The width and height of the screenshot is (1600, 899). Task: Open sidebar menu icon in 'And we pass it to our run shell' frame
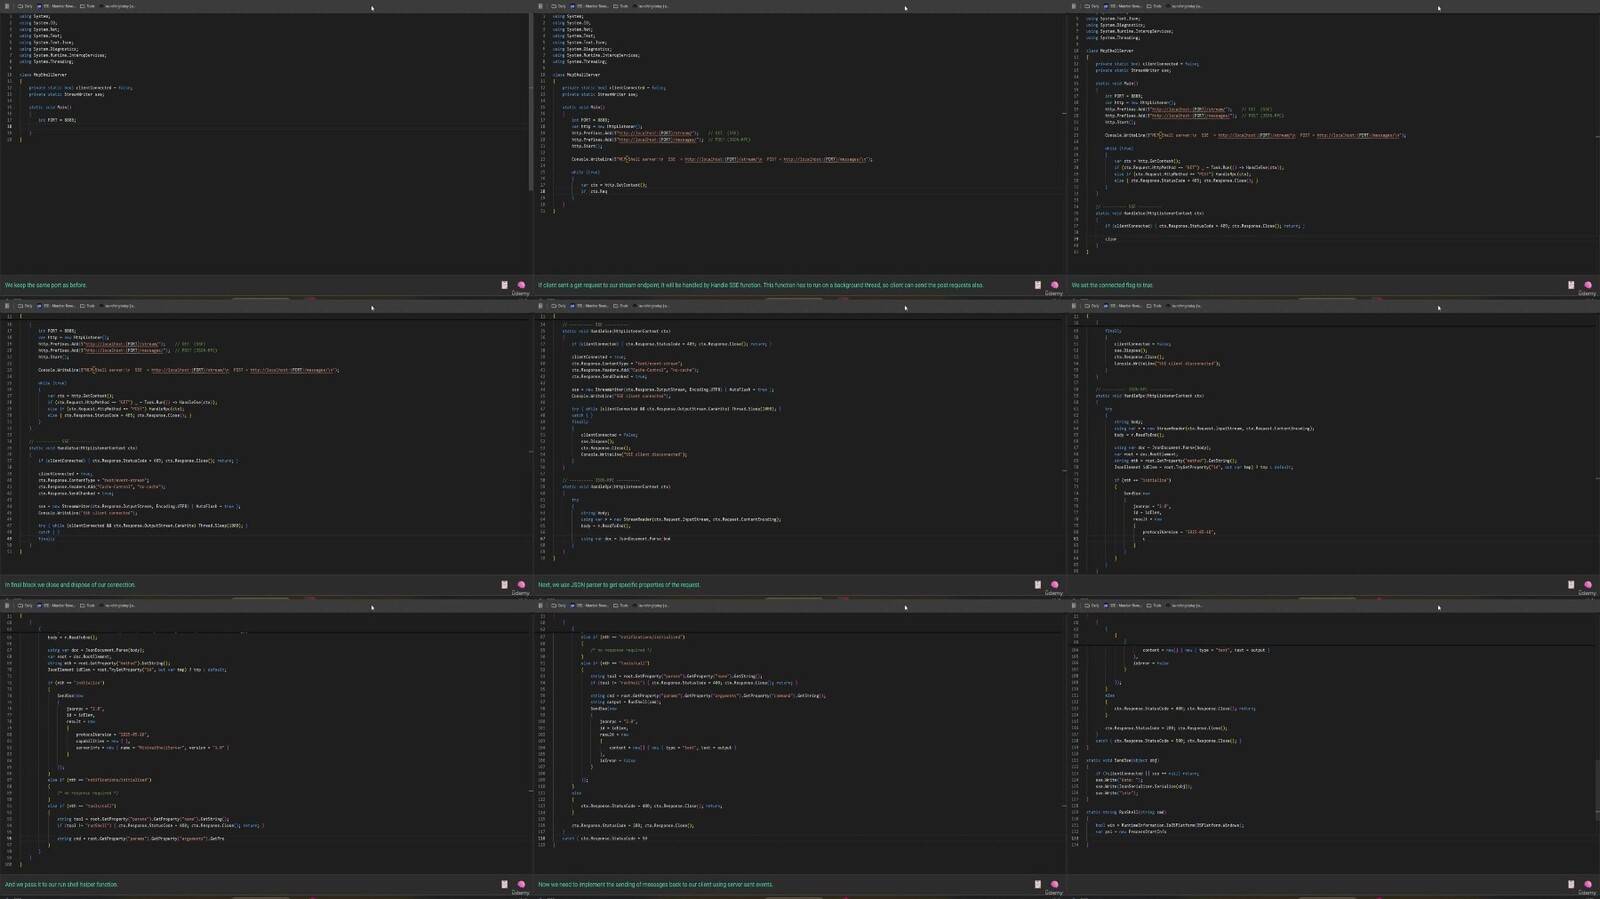(8, 605)
